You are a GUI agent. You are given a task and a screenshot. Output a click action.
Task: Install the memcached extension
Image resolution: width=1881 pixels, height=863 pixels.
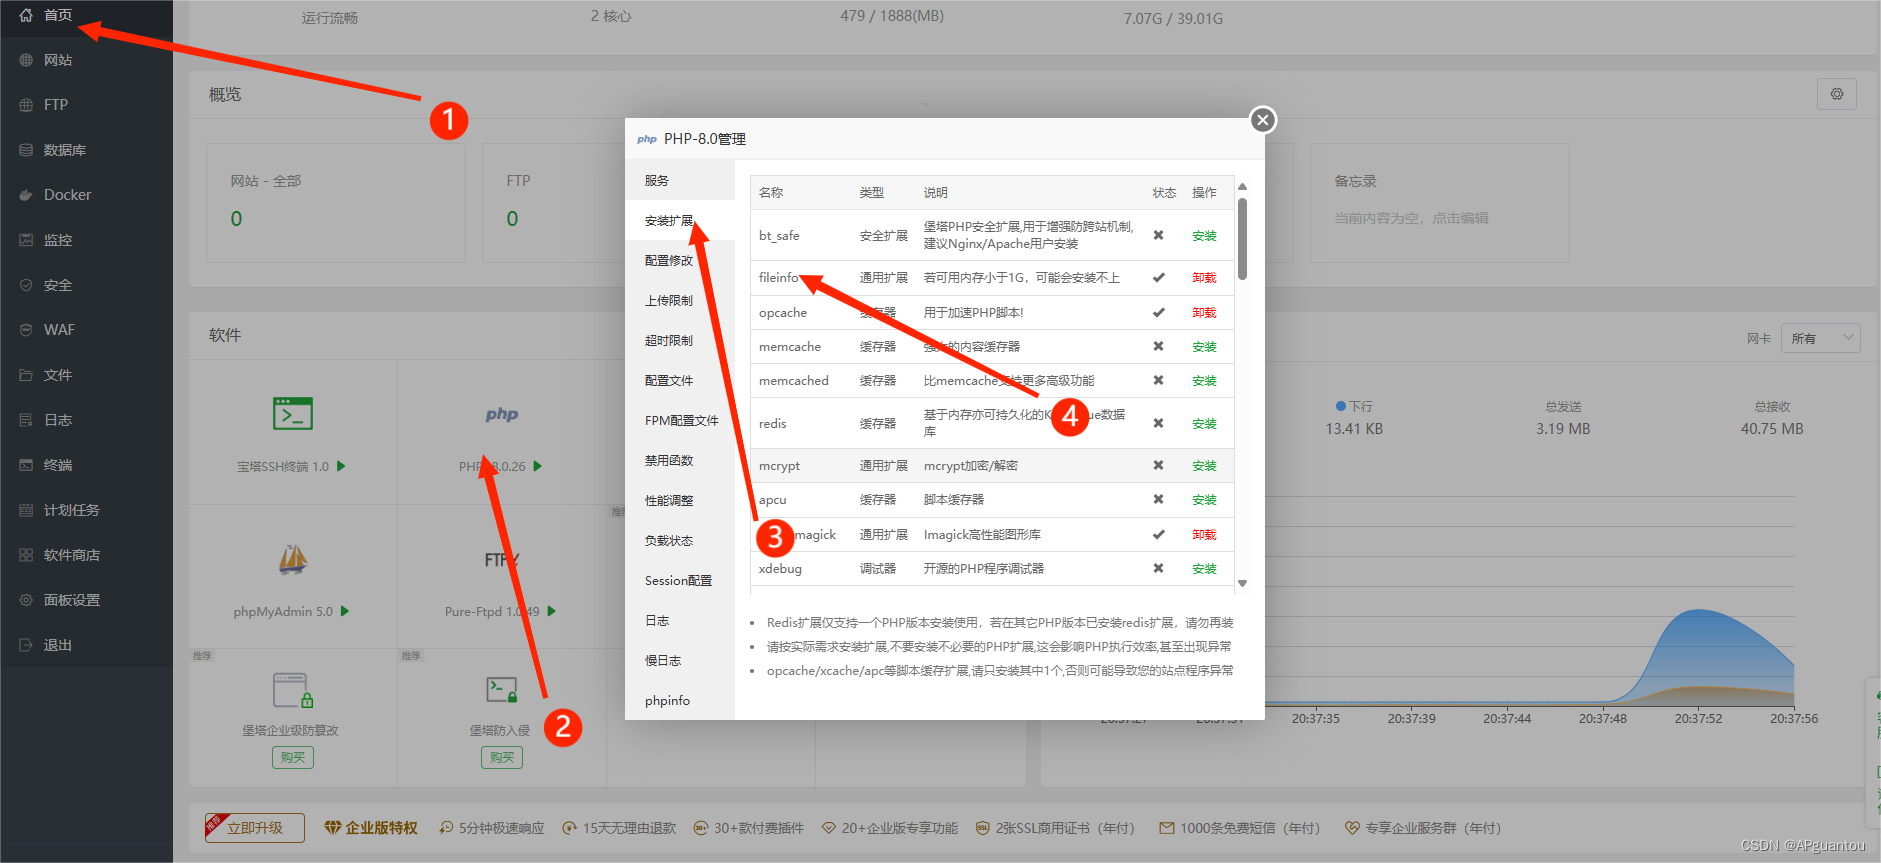[x=1204, y=381]
